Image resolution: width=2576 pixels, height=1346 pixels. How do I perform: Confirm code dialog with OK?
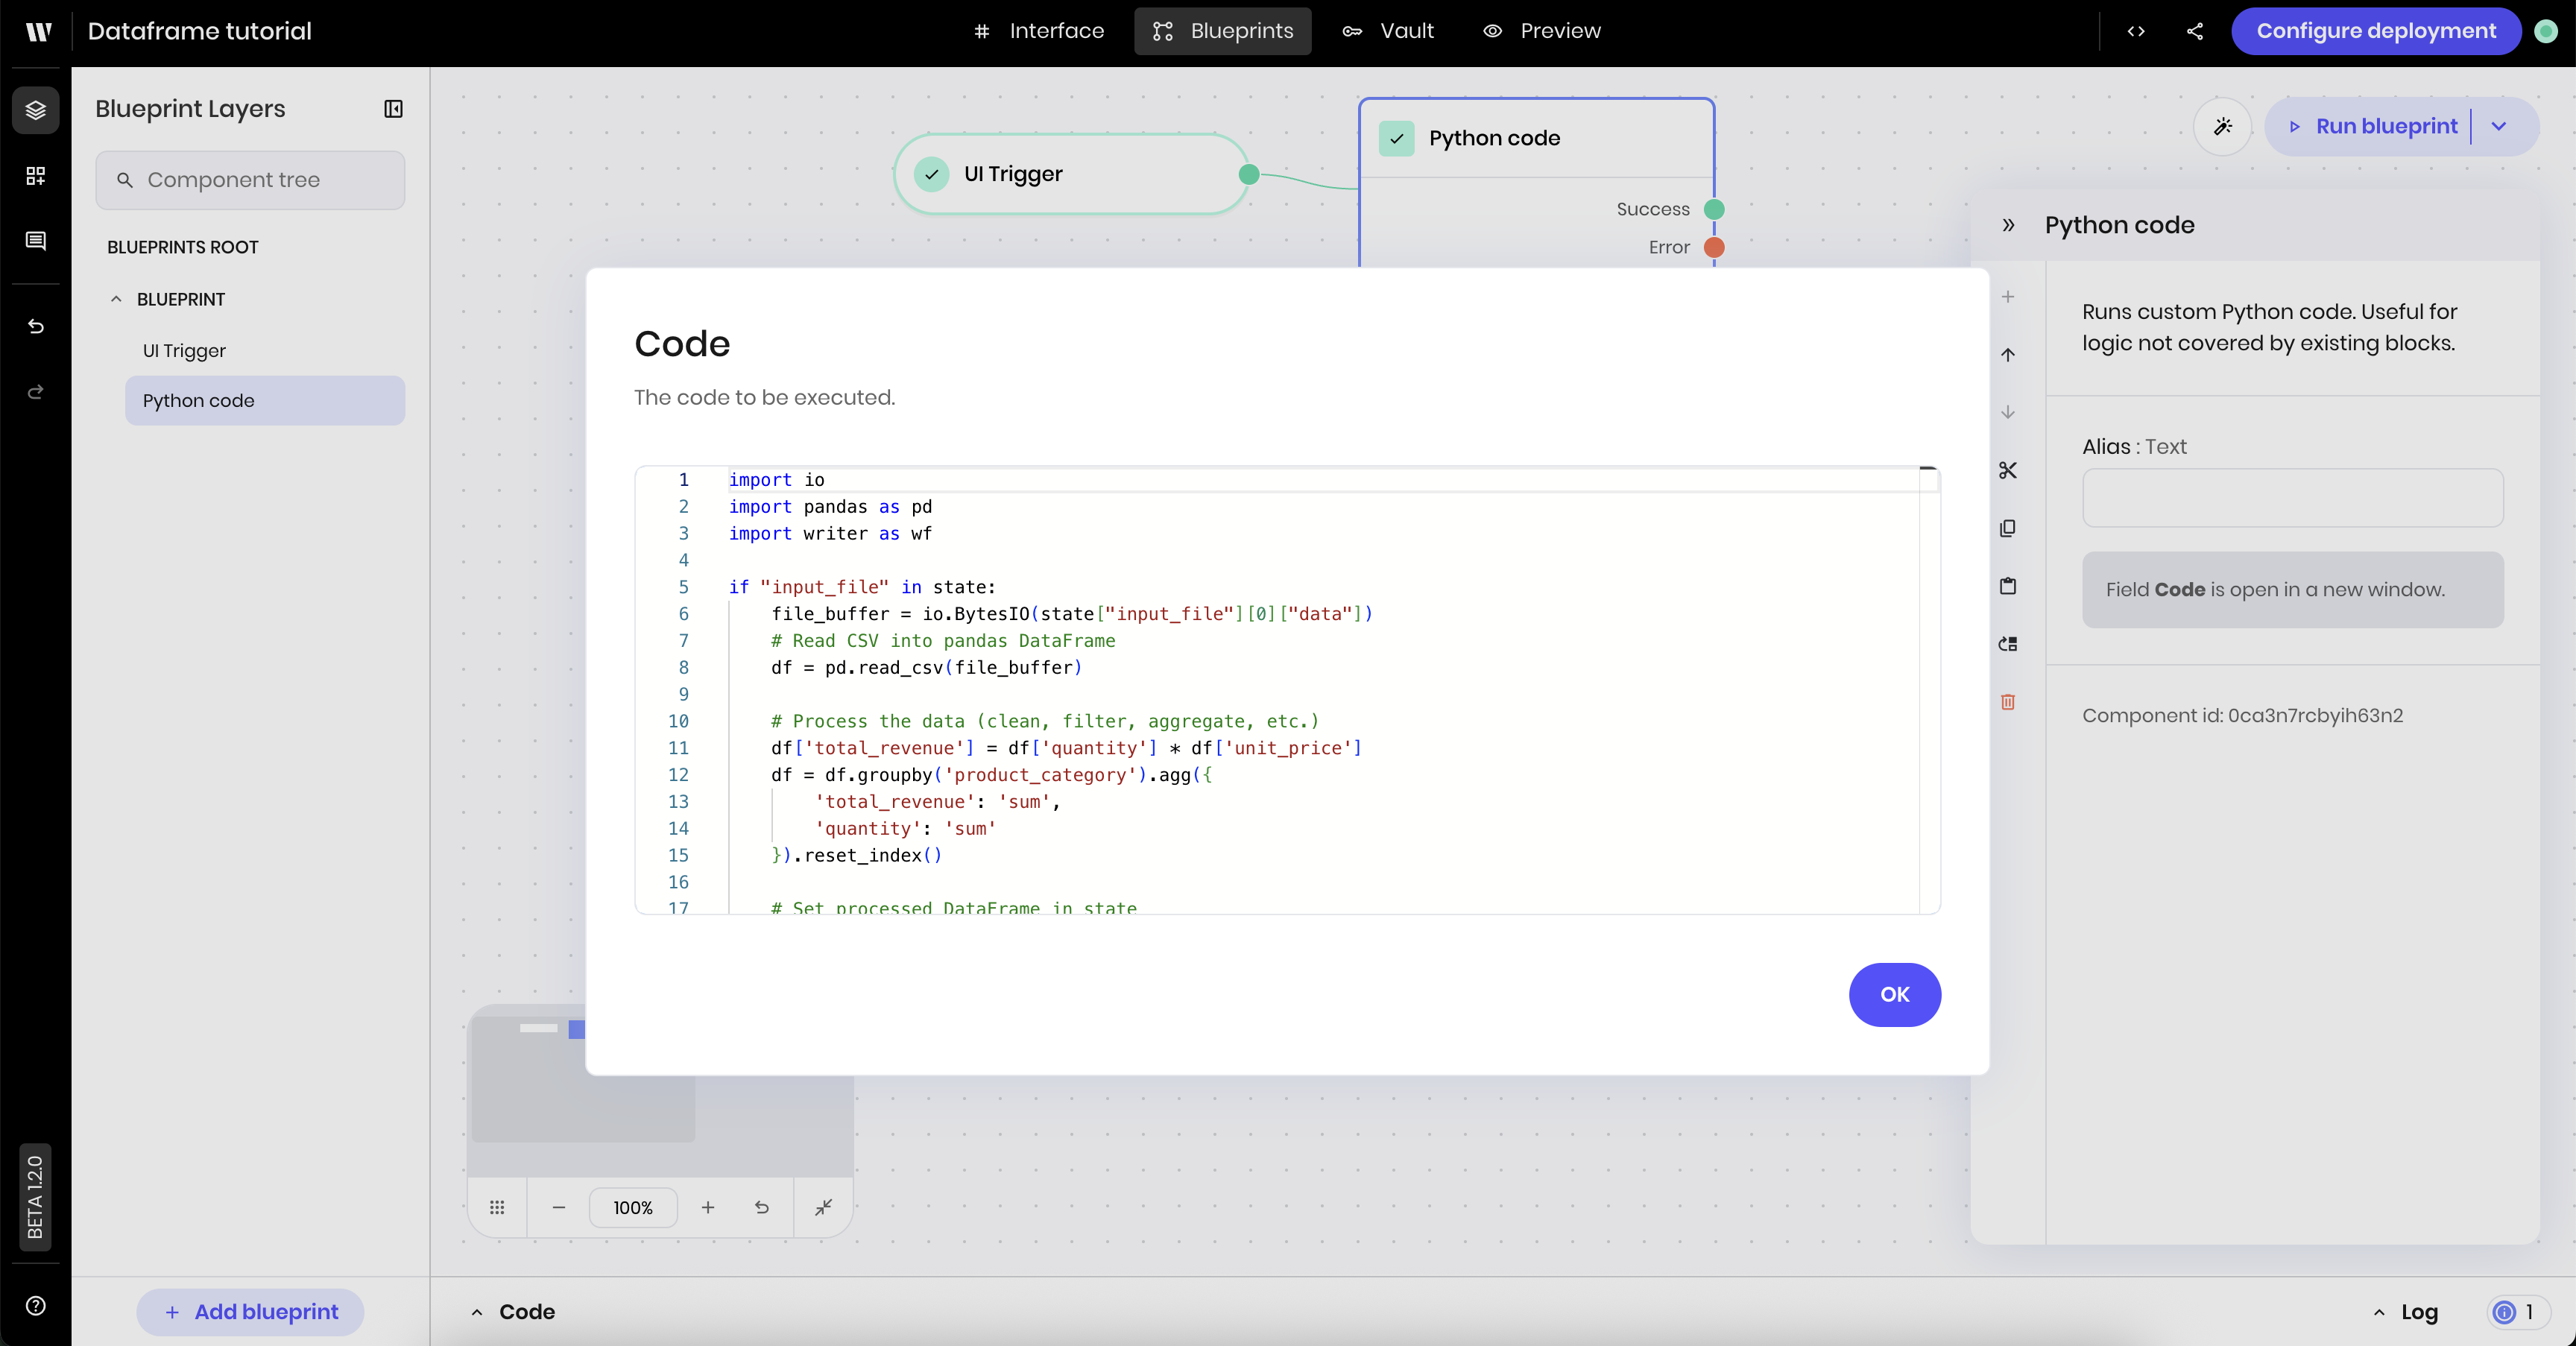pyautogui.click(x=1894, y=994)
